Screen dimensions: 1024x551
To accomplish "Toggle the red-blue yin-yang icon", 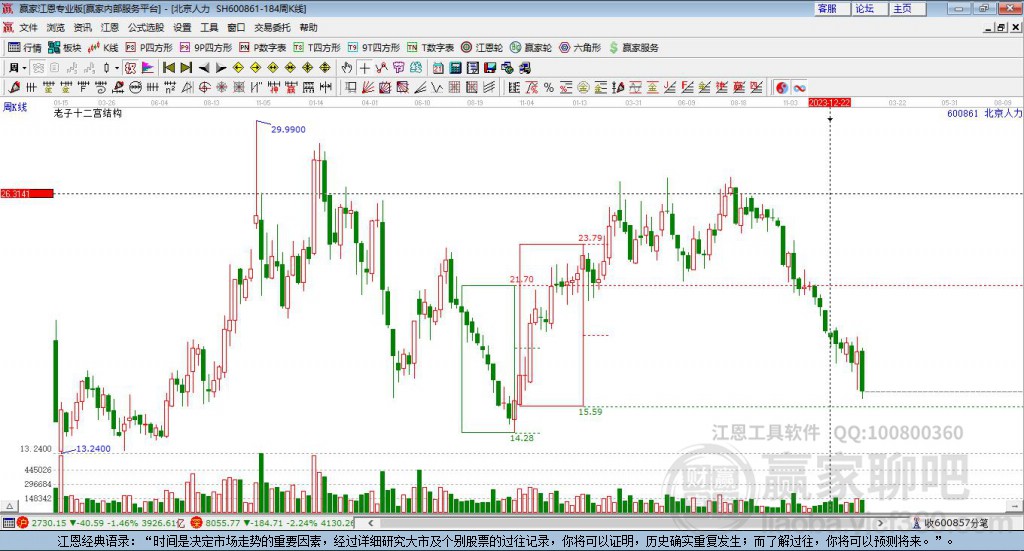I will 782,87.
